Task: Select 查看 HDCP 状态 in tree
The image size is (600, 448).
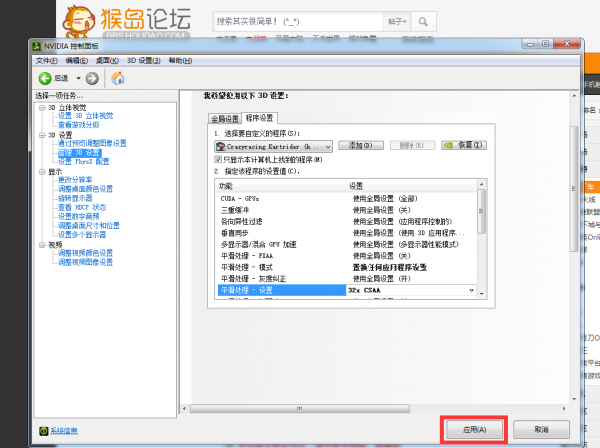Action: [82, 207]
